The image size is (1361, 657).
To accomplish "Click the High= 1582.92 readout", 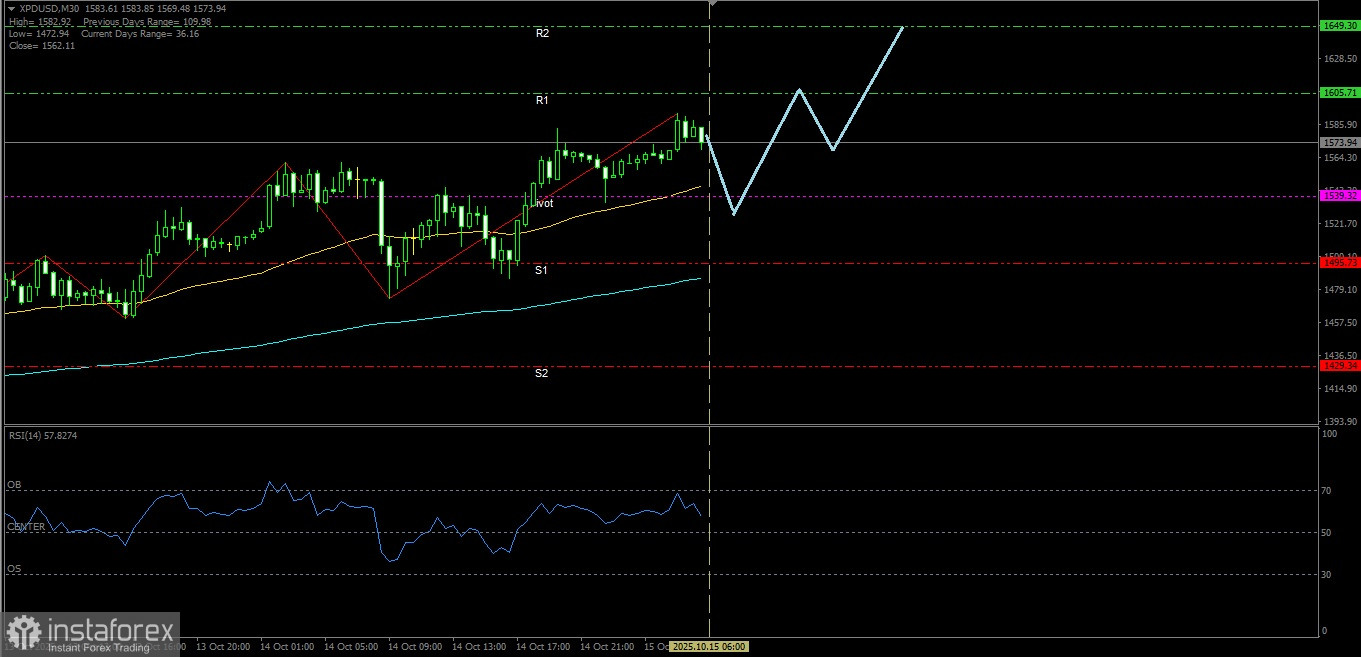I will 38,21.
